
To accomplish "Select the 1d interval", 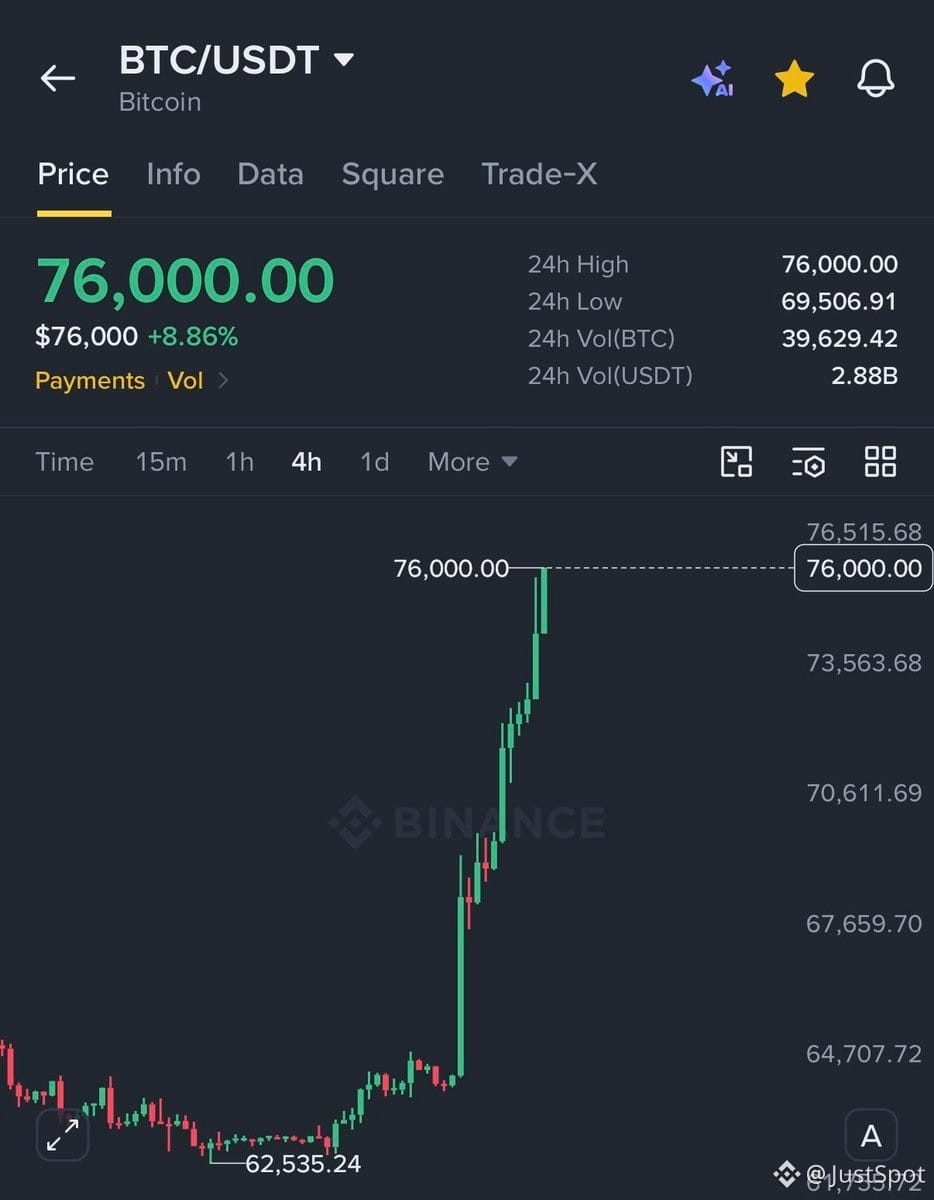I will (x=374, y=462).
